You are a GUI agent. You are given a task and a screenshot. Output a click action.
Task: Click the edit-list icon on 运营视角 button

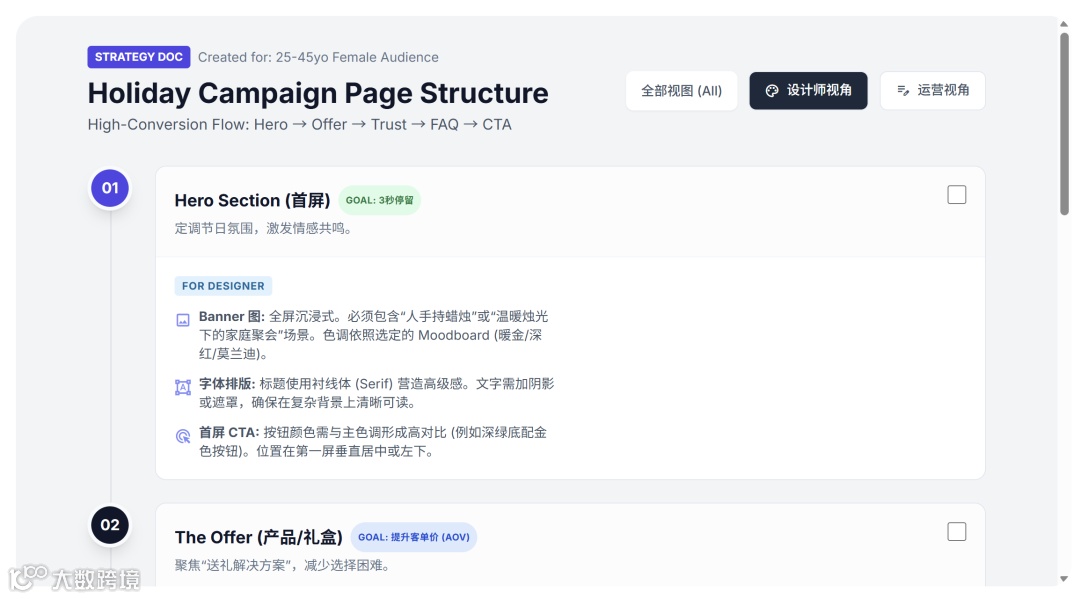tap(903, 90)
